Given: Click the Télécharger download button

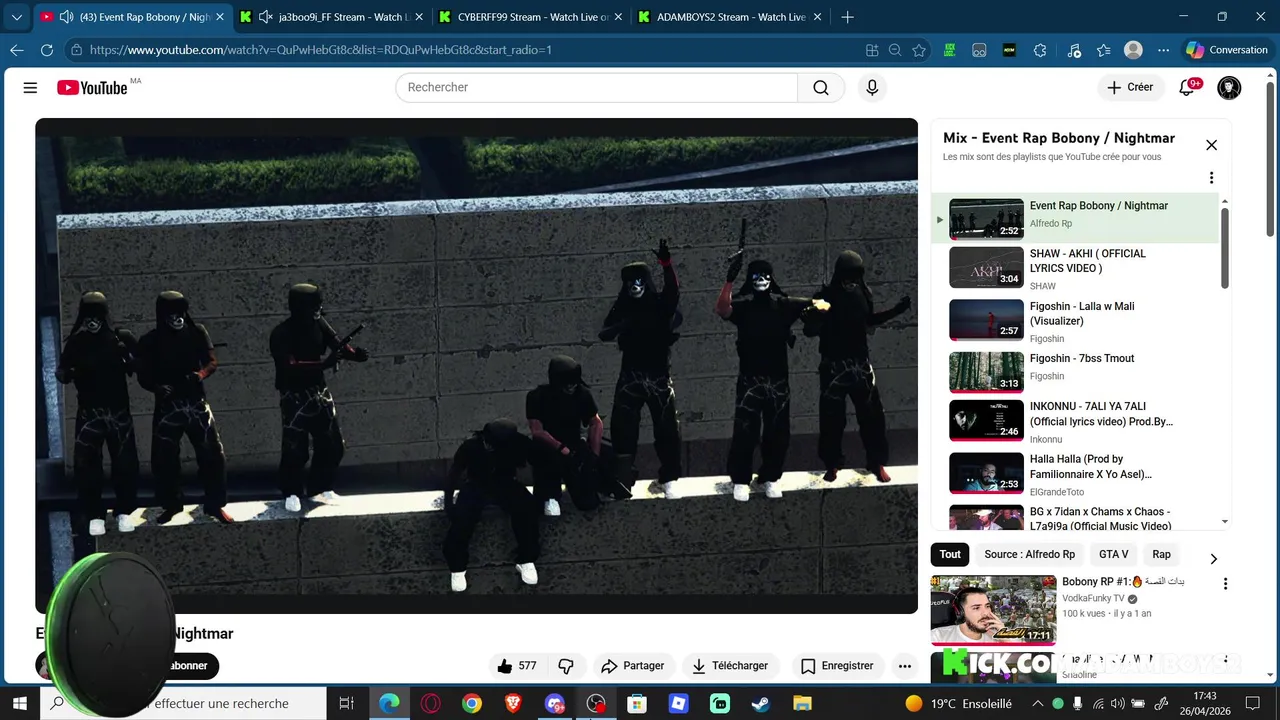Looking at the screenshot, I should pos(730,666).
